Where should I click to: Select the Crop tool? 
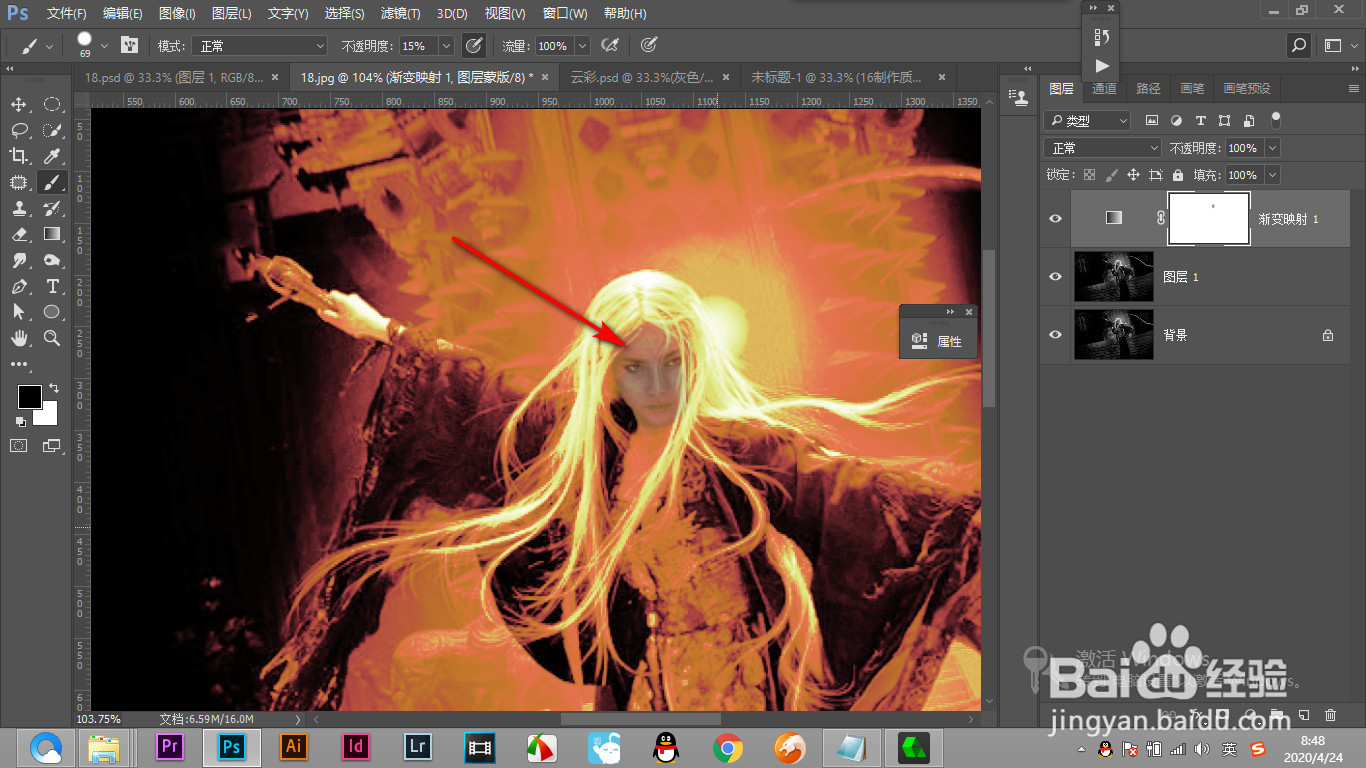click(x=18, y=156)
